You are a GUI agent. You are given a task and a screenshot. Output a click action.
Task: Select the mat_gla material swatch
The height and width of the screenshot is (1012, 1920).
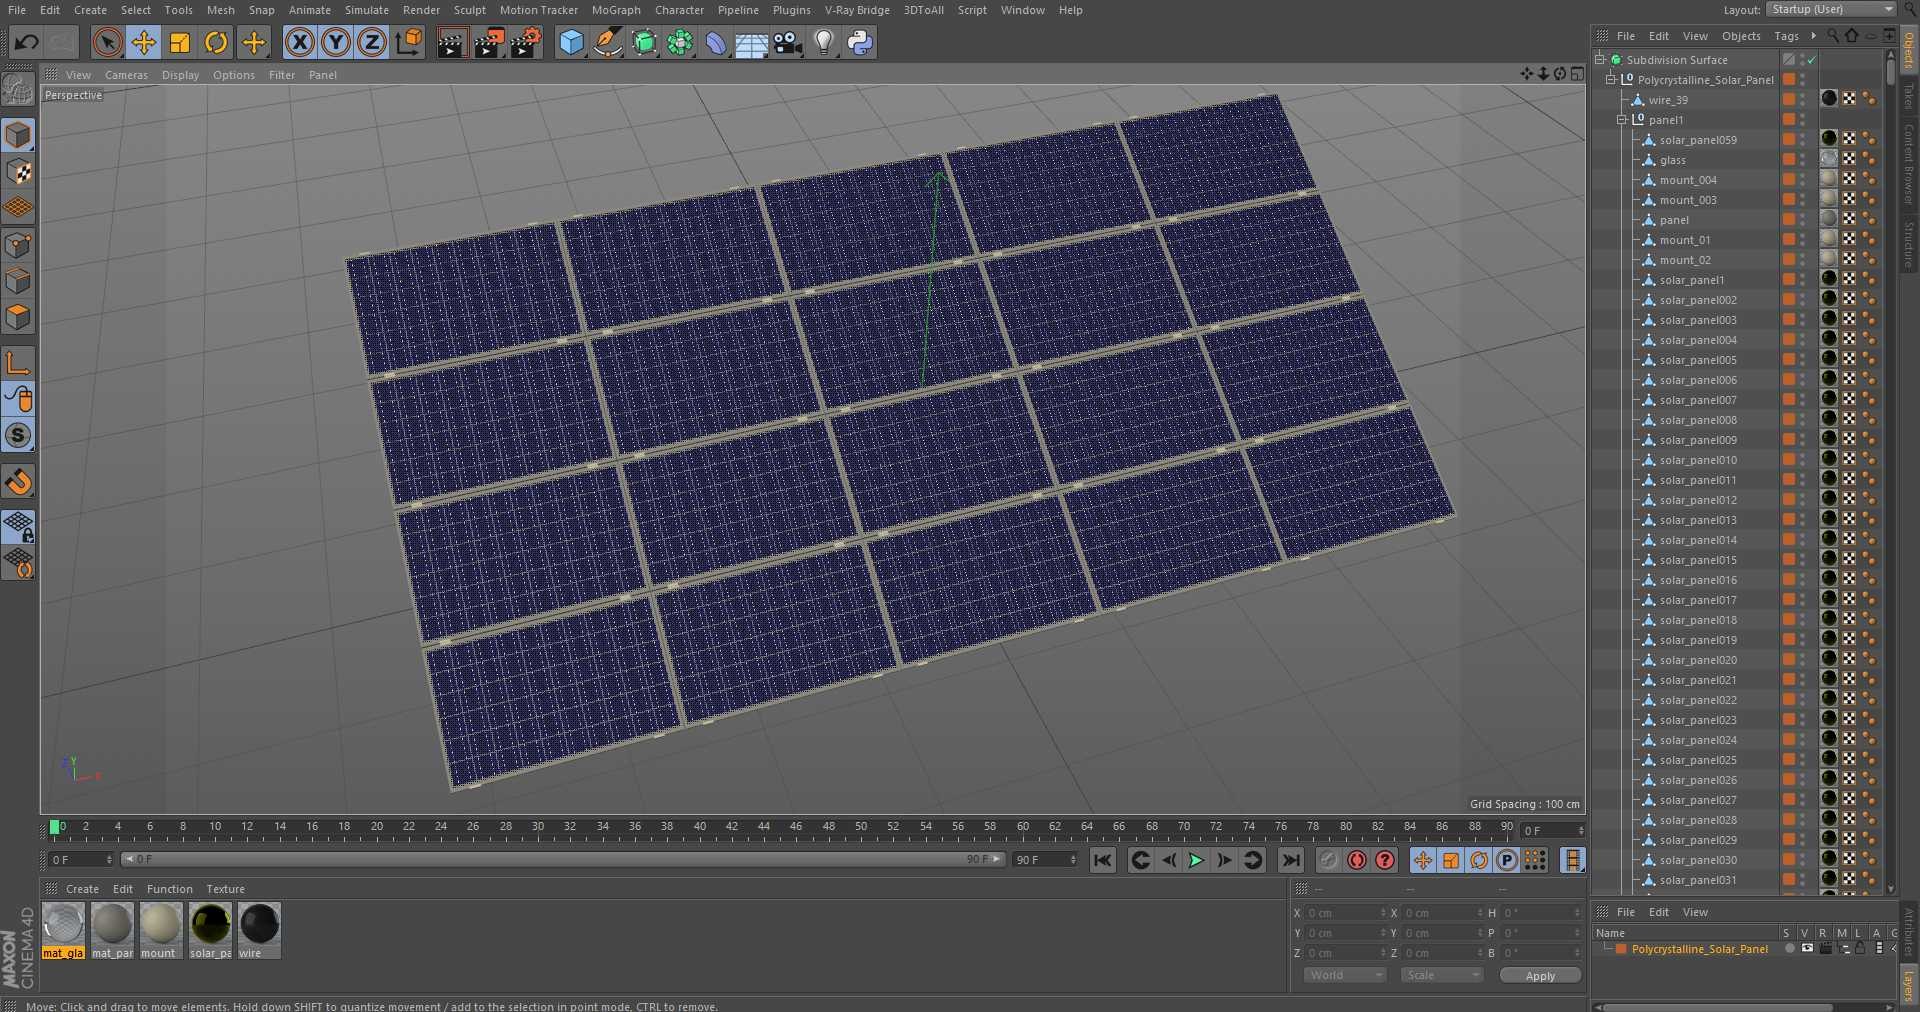tap(63, 930)
